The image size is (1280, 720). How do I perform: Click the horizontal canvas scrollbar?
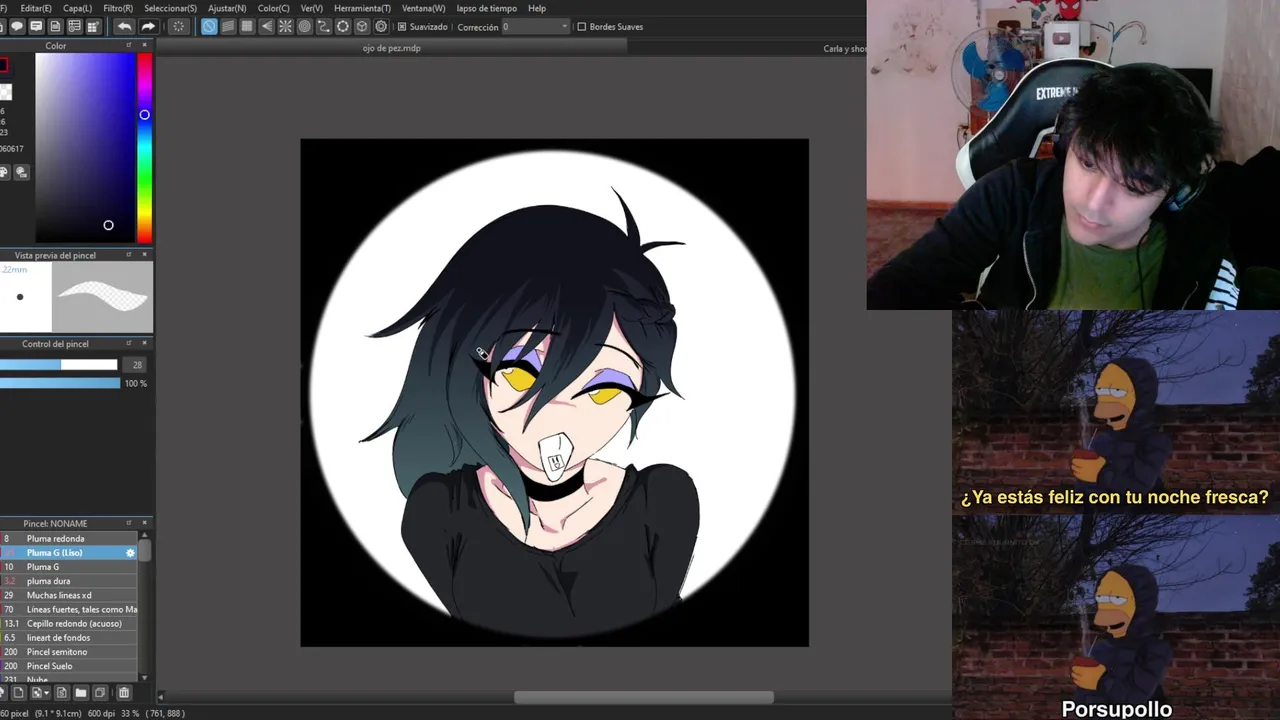click(644, 697)
